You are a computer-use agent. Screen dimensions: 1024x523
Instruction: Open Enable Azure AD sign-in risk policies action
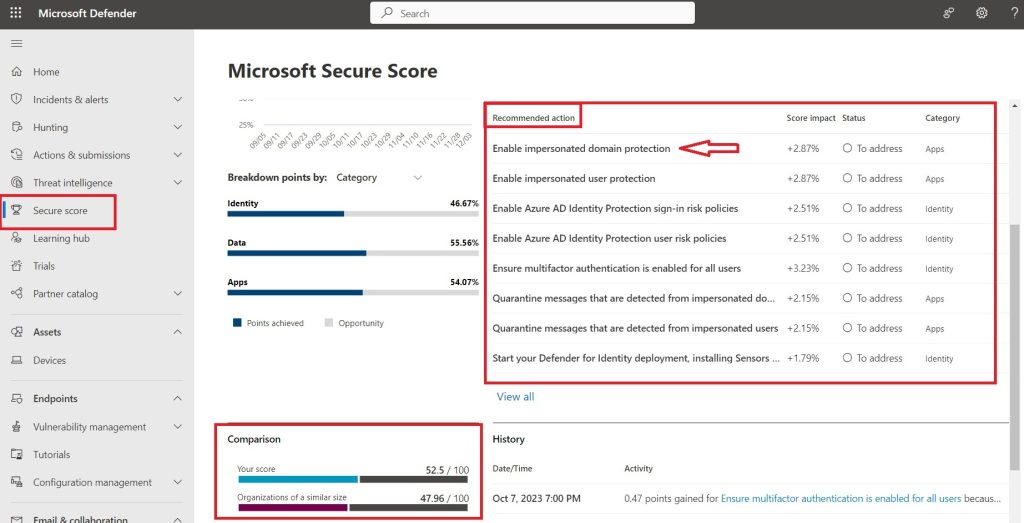point(615,208)
